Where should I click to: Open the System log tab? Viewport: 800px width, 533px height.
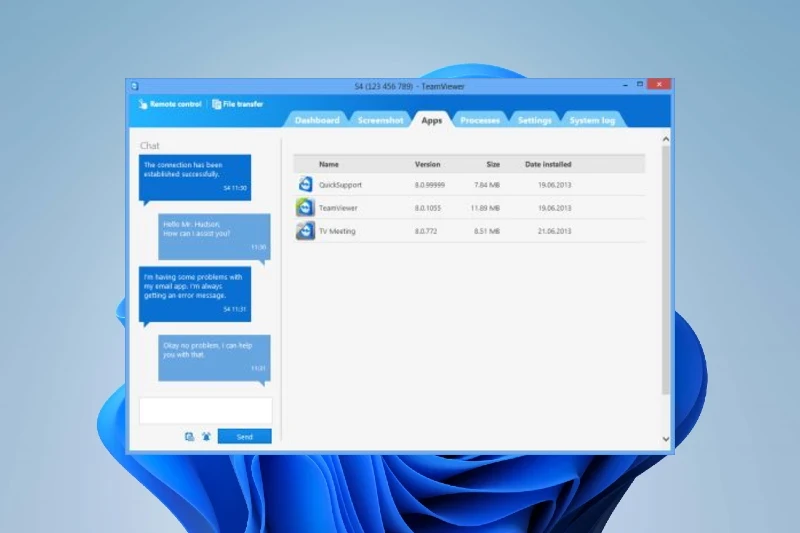tap(592, 120)
